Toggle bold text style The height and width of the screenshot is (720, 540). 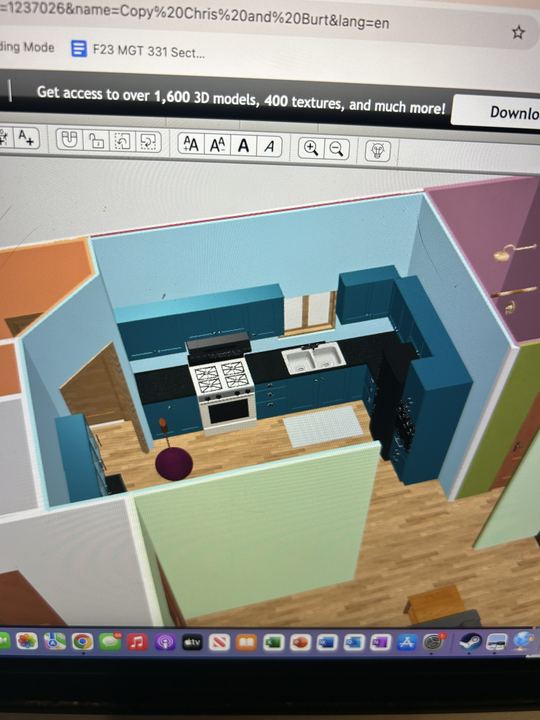pyautogui.click(x=243, y=146)
